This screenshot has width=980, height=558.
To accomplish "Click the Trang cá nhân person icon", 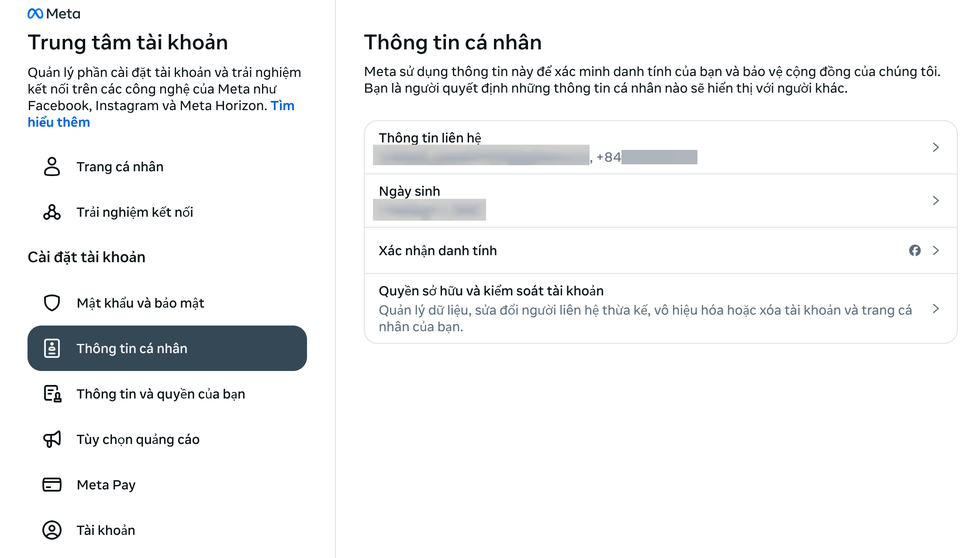I will coord(52,167).
